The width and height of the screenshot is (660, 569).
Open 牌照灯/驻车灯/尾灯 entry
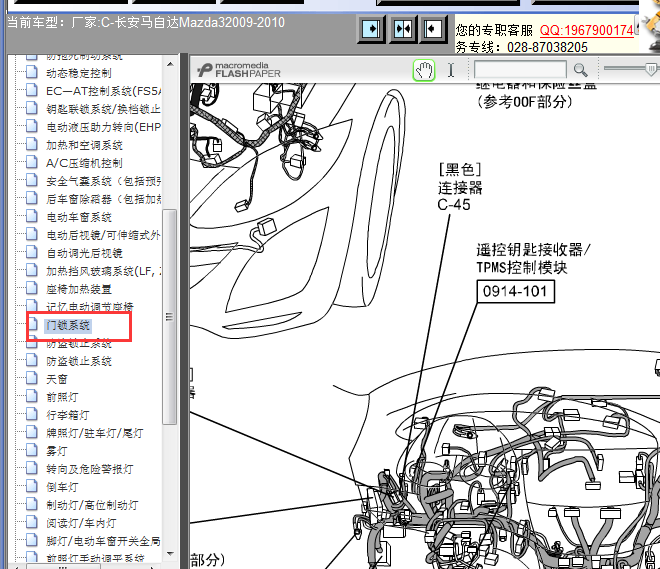(95, 433)
